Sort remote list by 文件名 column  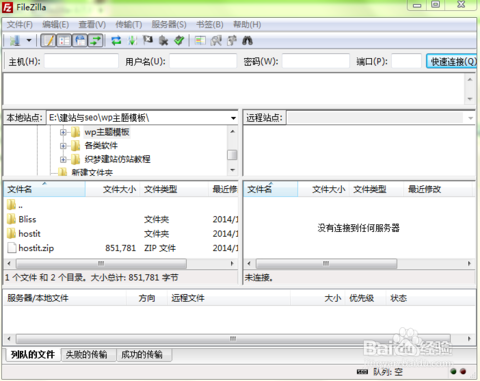point(271,189)
